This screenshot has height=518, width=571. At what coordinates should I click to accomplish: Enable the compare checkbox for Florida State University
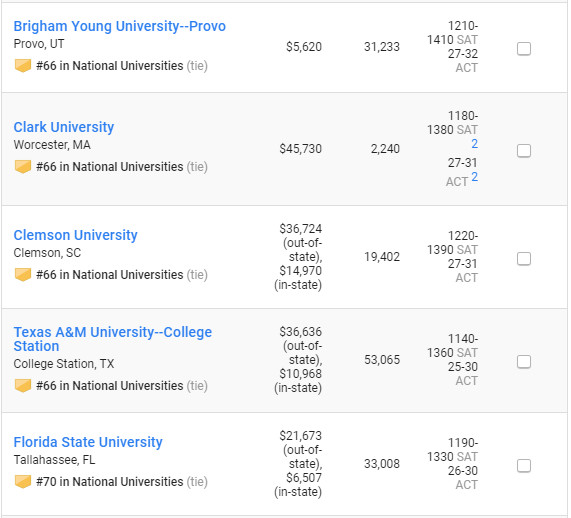coord(524,466)
